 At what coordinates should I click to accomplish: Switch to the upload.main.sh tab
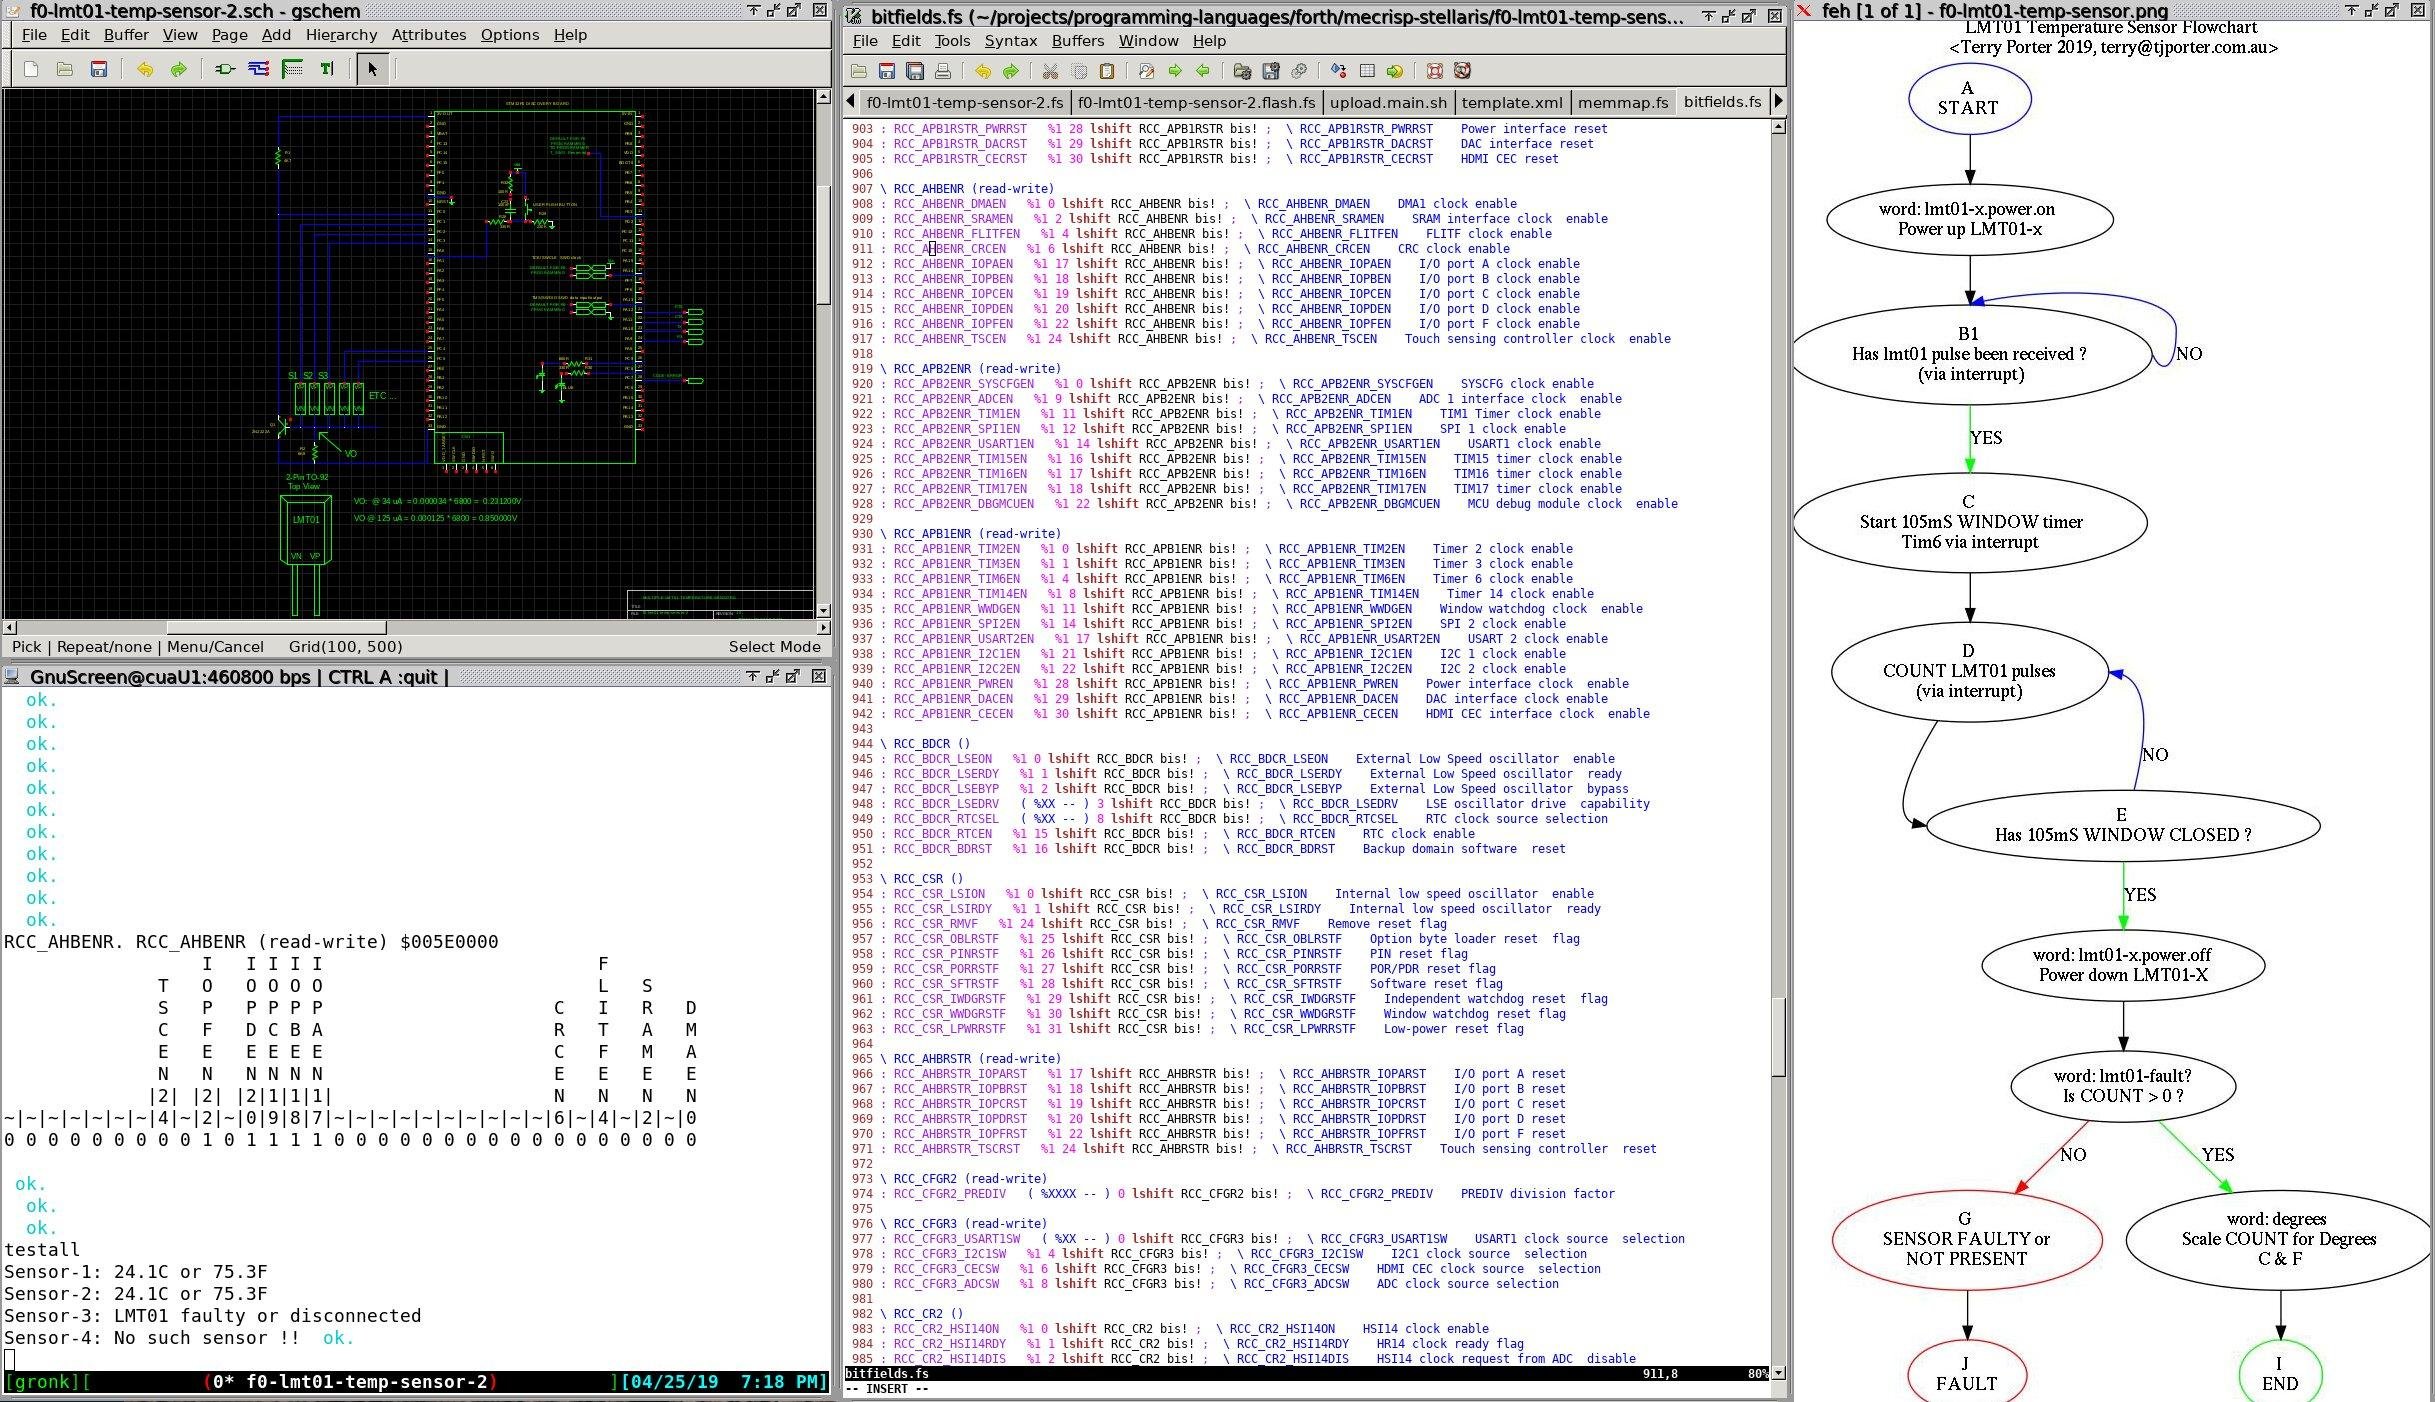tap(1388, 102)
